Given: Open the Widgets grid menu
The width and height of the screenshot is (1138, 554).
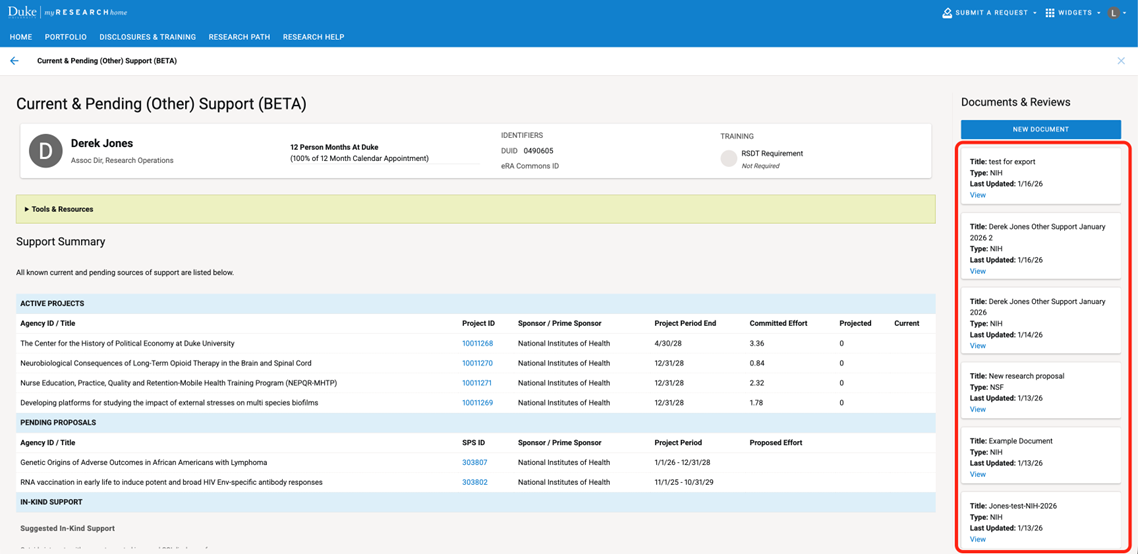Looking at the screenshot, I should (x=1050, y=13).
